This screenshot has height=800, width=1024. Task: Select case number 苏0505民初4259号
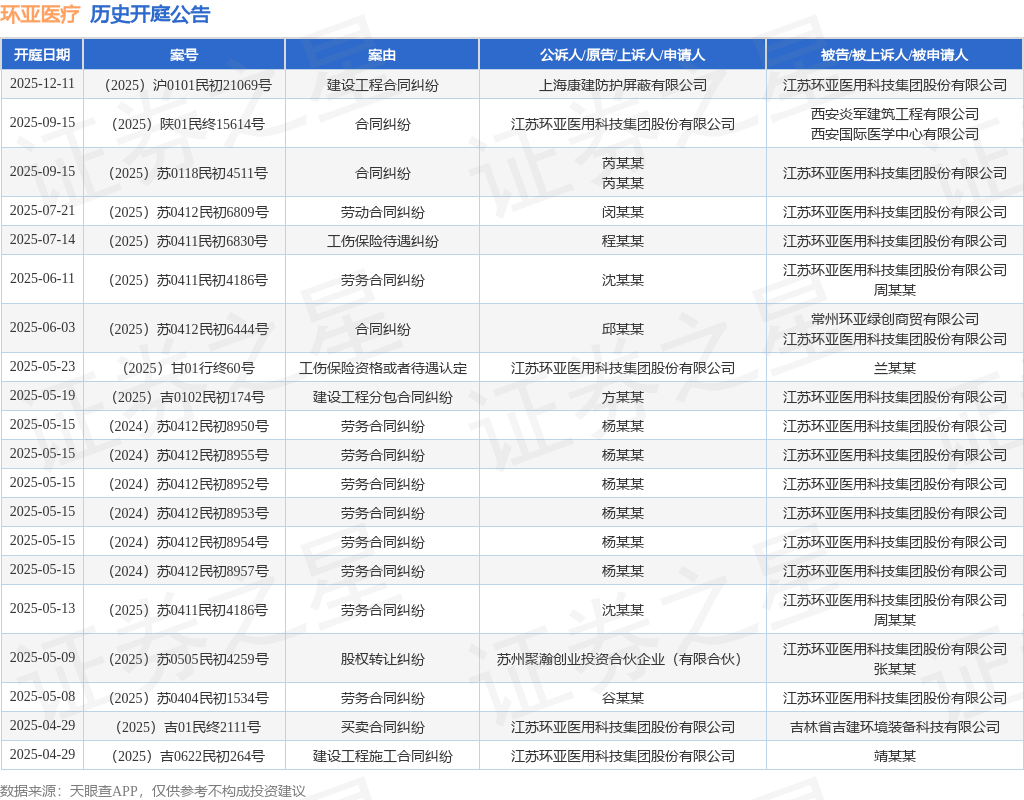coord(187,659)
